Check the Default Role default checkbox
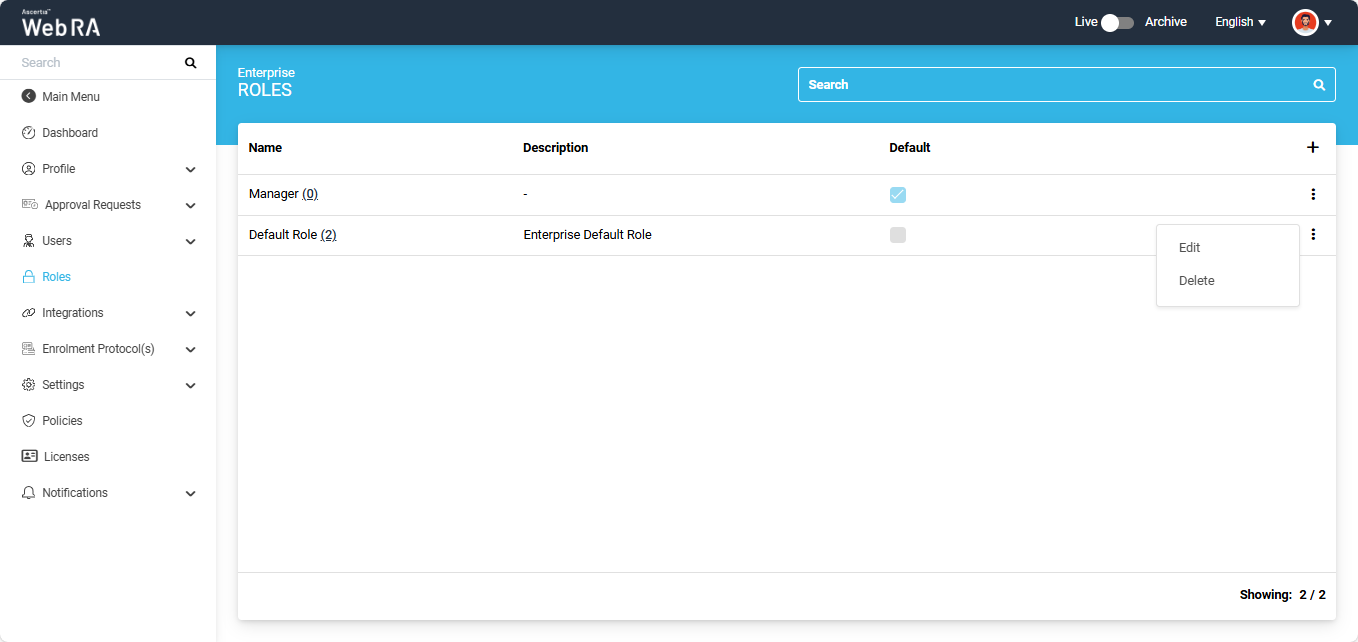This screenshot has width=1358, height=642. 898,235
